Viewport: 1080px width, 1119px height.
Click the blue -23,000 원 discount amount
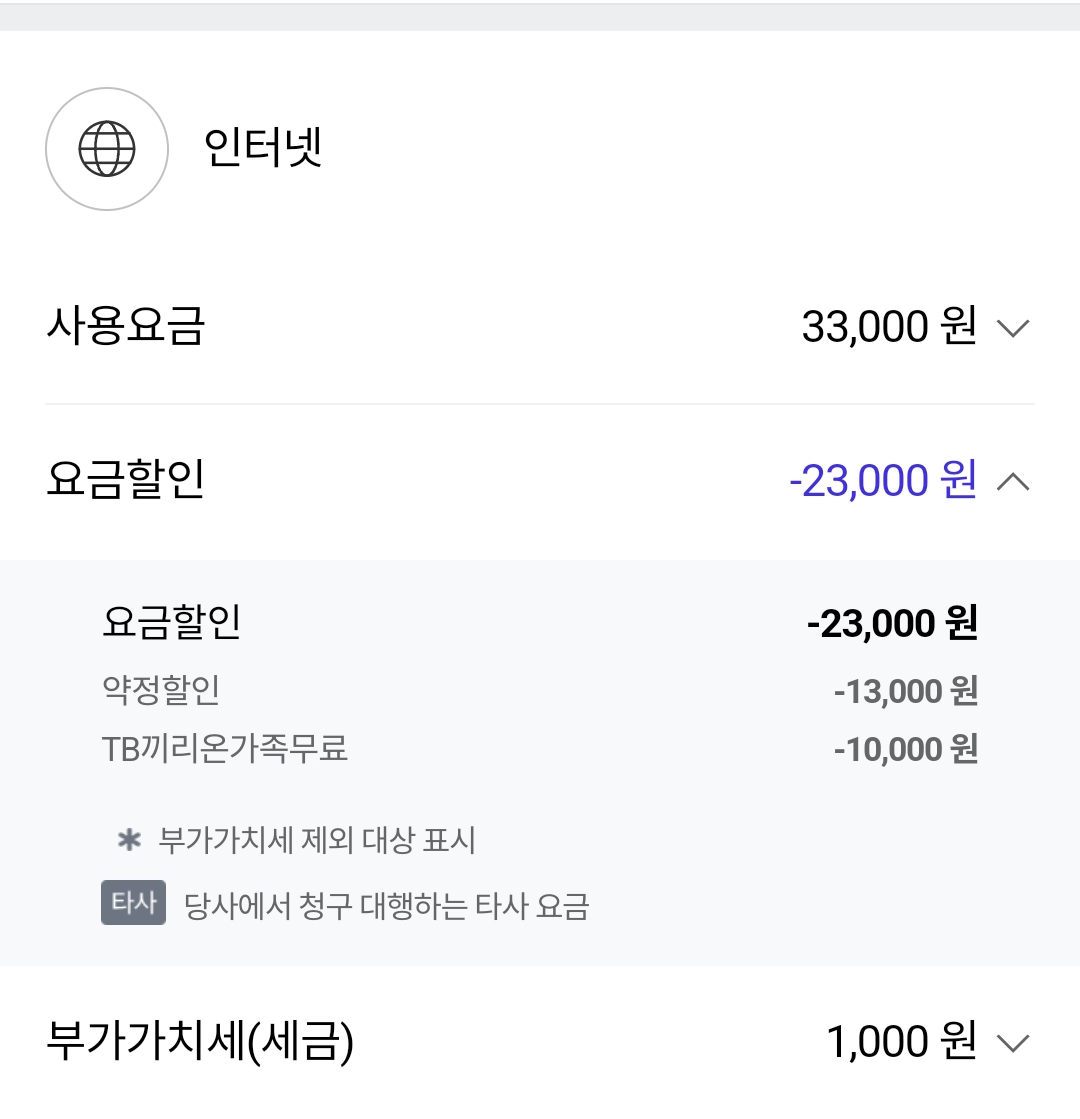point(882,481)
